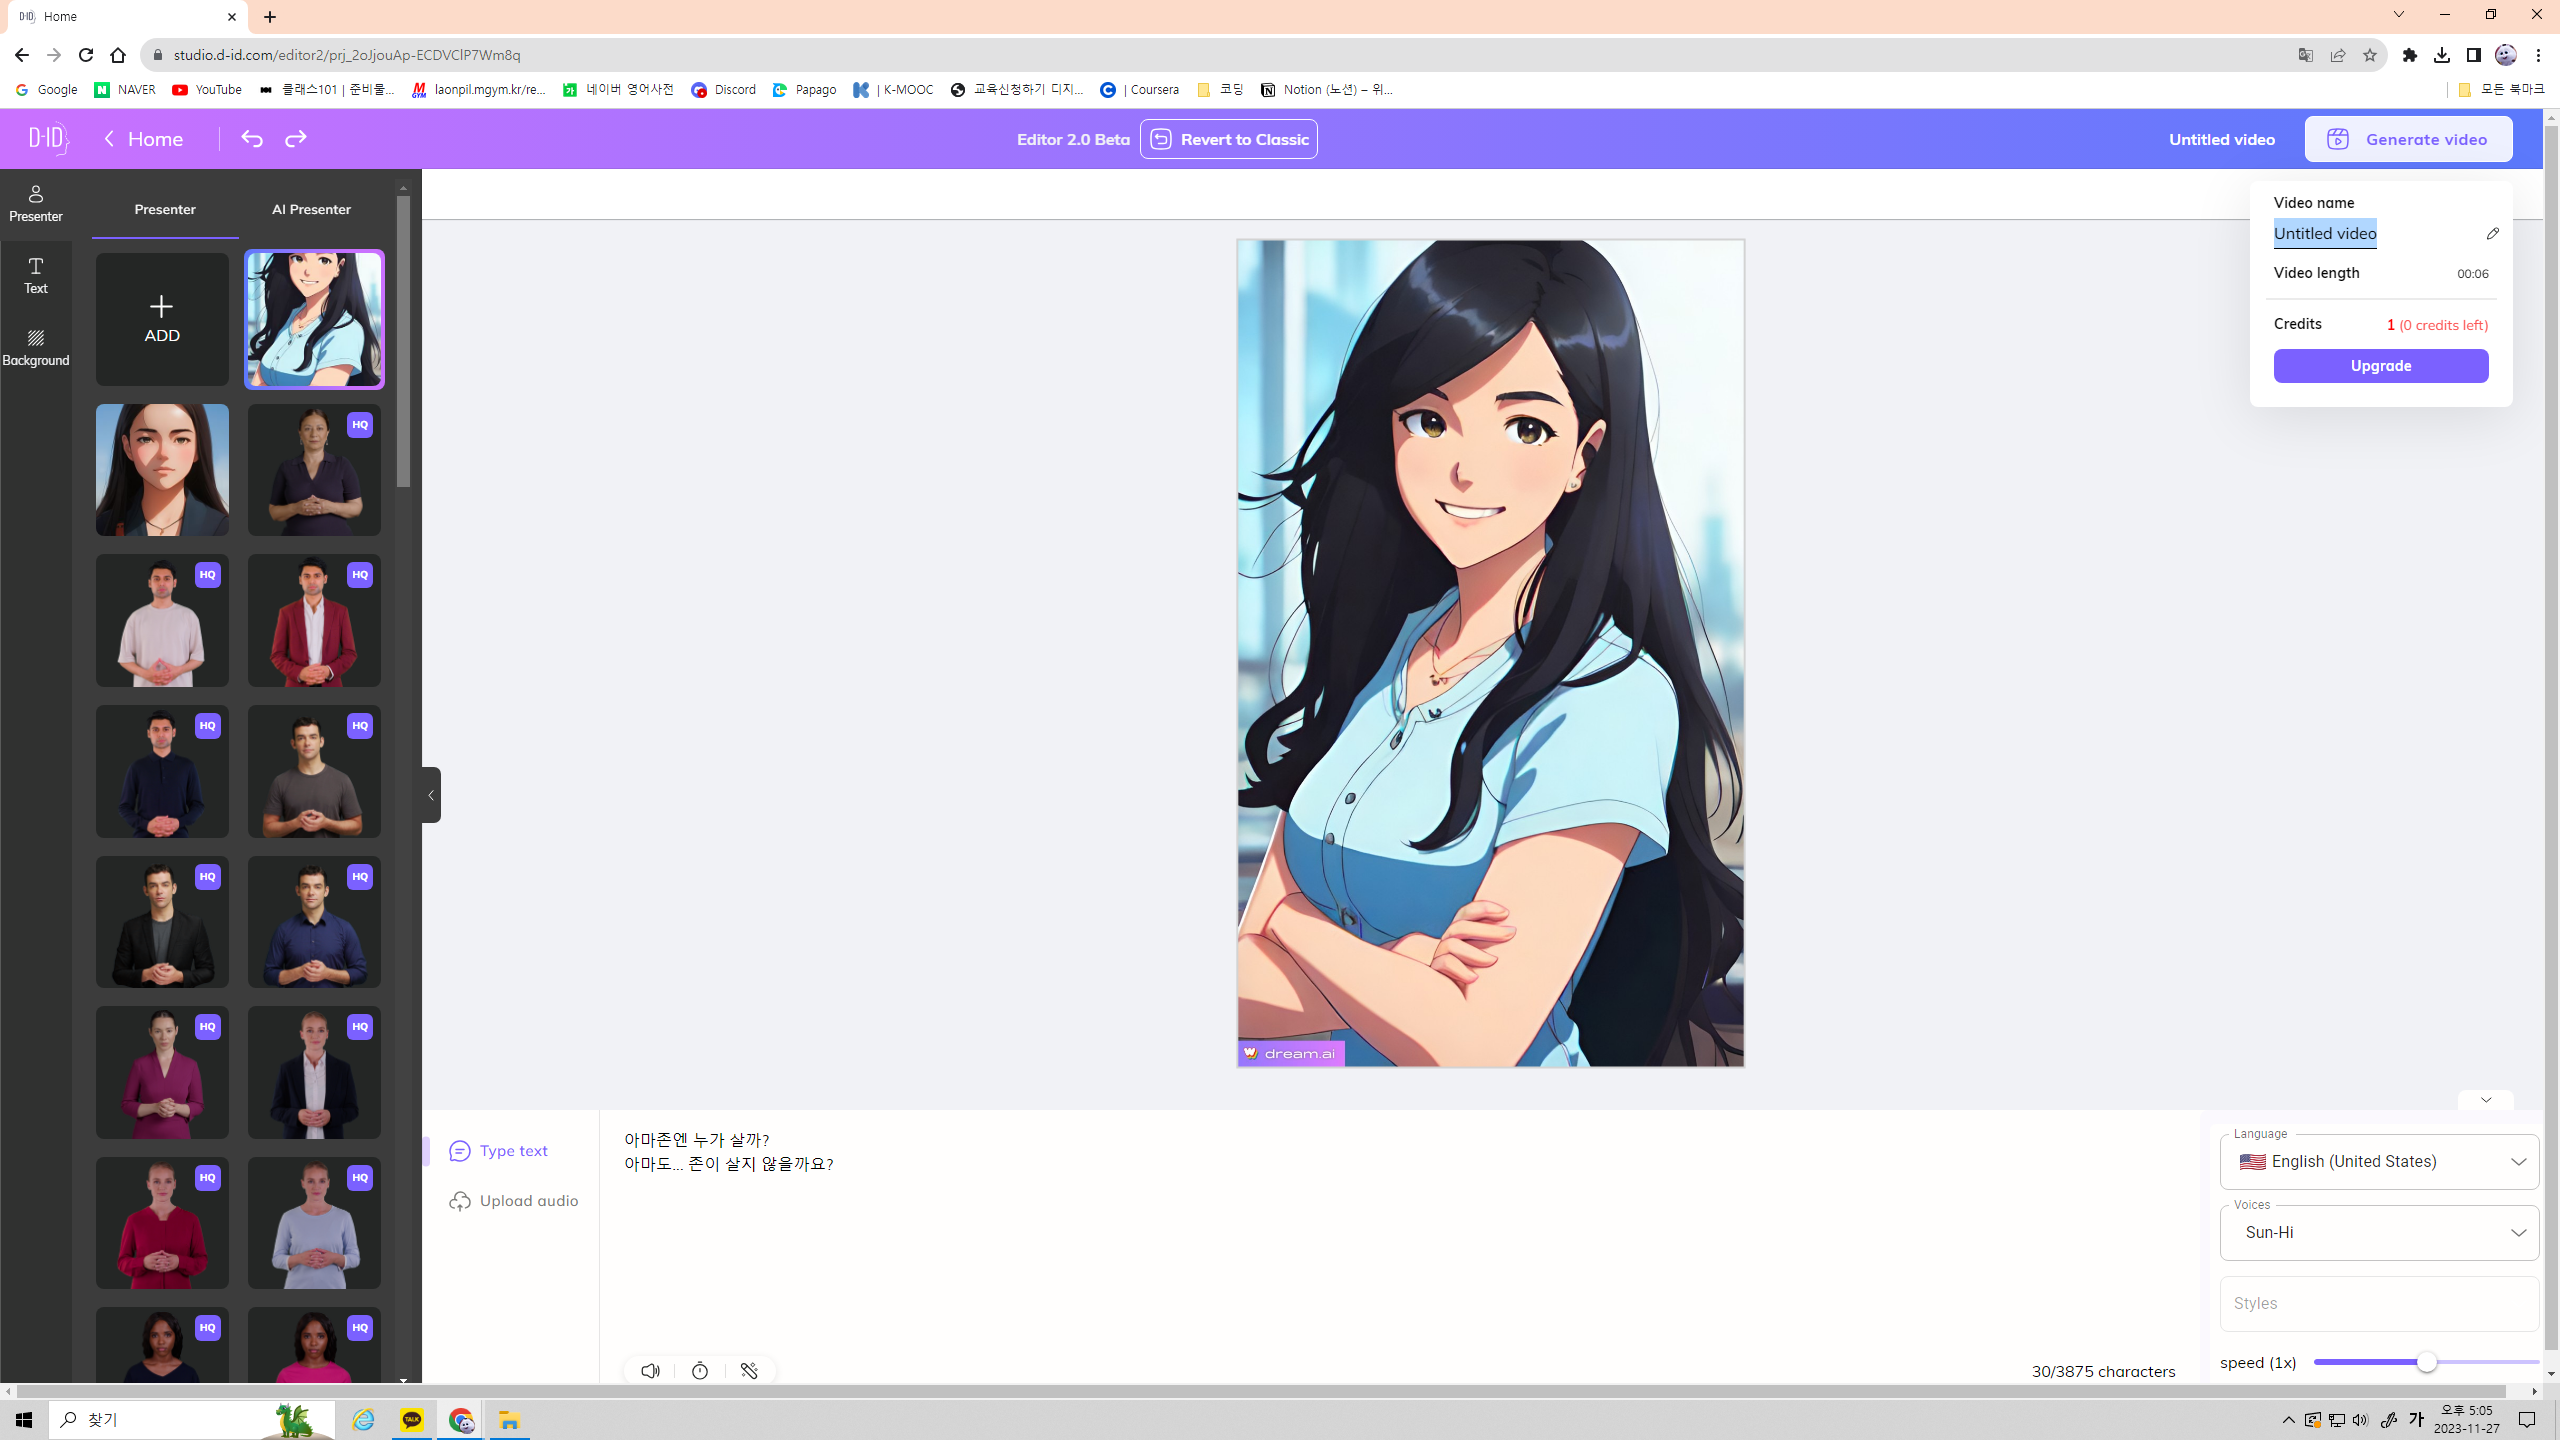Collapse the presenter sidebar with the side arrow
The height and width of the screenshot is (1440, 2560).
click(x=431, y=795)
